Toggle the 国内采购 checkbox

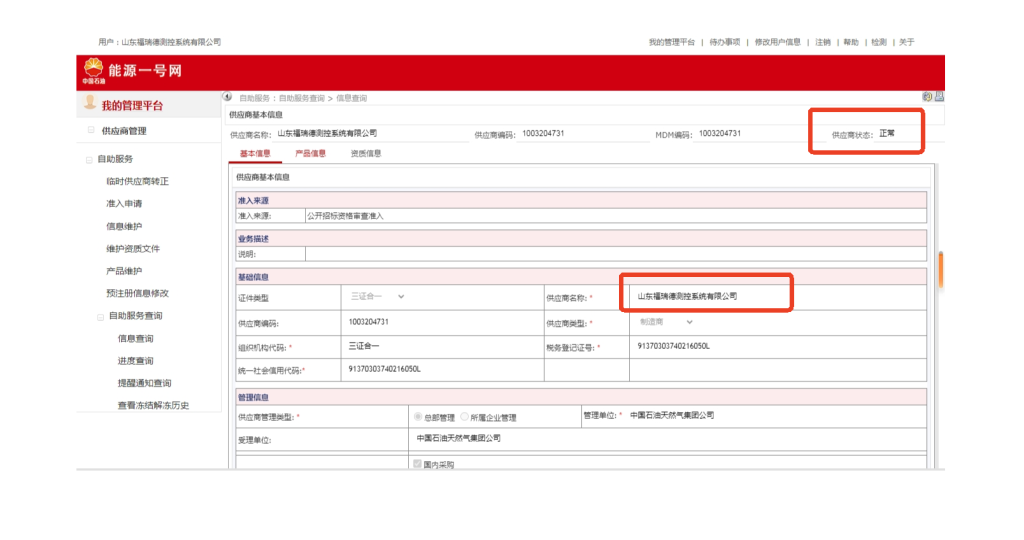click(x=418, y=464)
